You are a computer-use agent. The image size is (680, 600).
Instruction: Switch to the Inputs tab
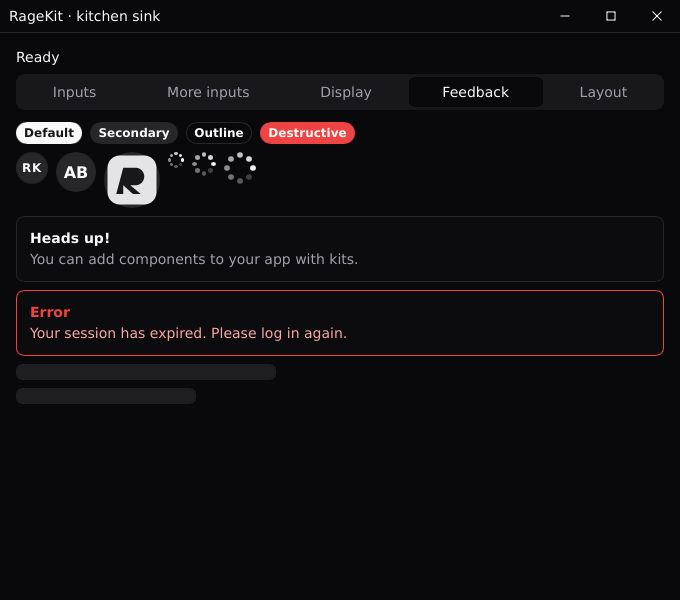click(x=74, y=92)
